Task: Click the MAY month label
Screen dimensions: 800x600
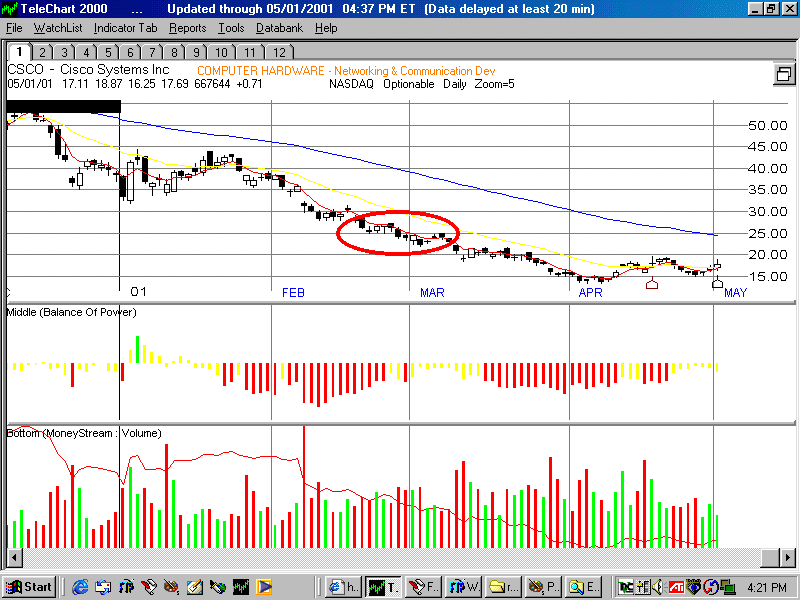Action: [735, 292]
